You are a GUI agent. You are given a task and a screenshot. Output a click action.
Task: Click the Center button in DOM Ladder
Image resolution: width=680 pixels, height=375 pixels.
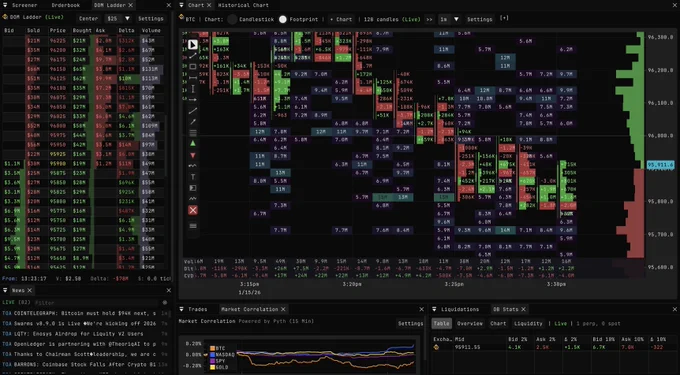coord(88,19)
